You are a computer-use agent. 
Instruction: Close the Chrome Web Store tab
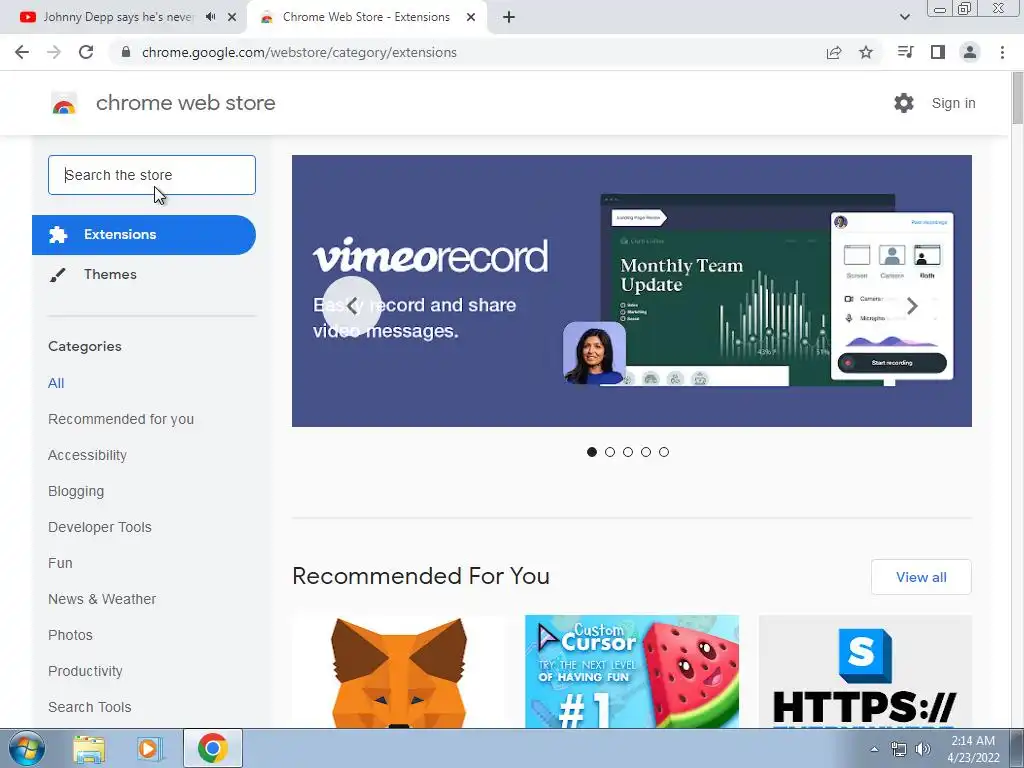(x=471, y=17)
